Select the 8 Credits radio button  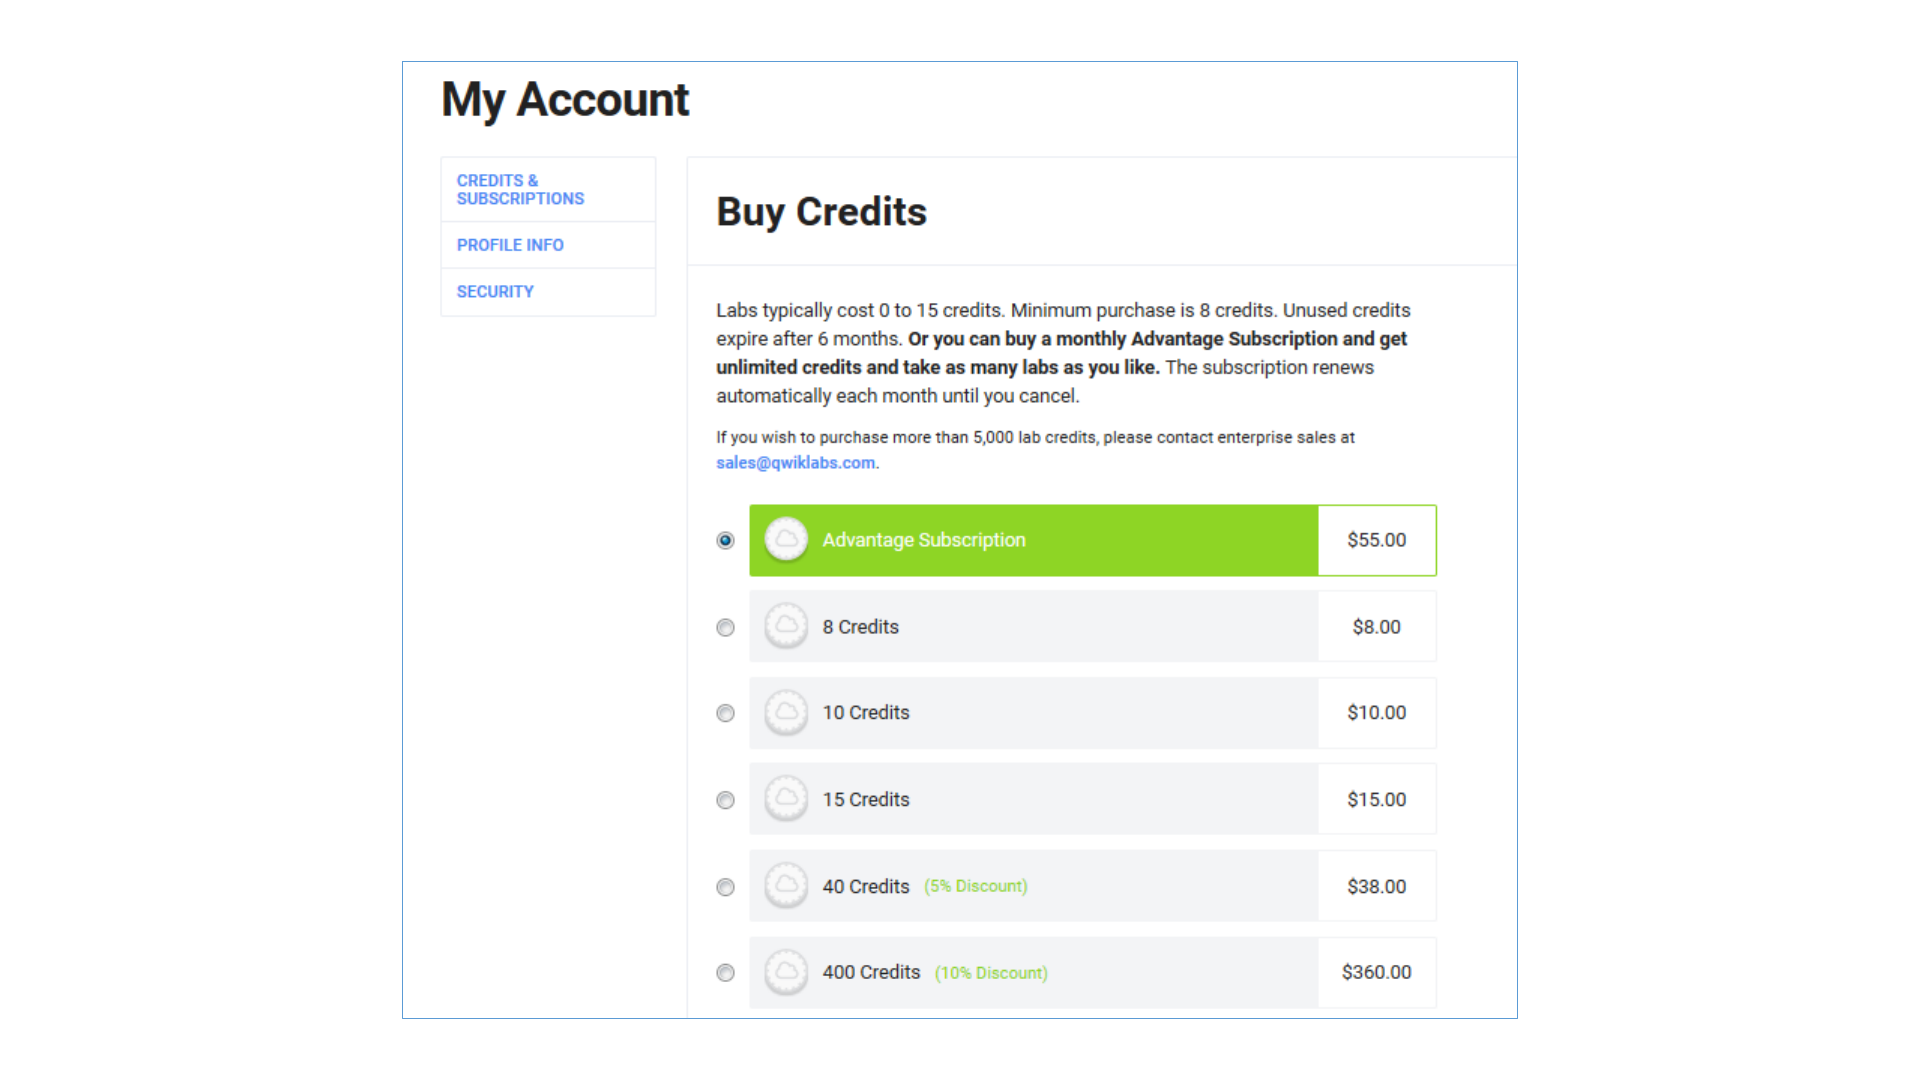[x=726, y=628]
